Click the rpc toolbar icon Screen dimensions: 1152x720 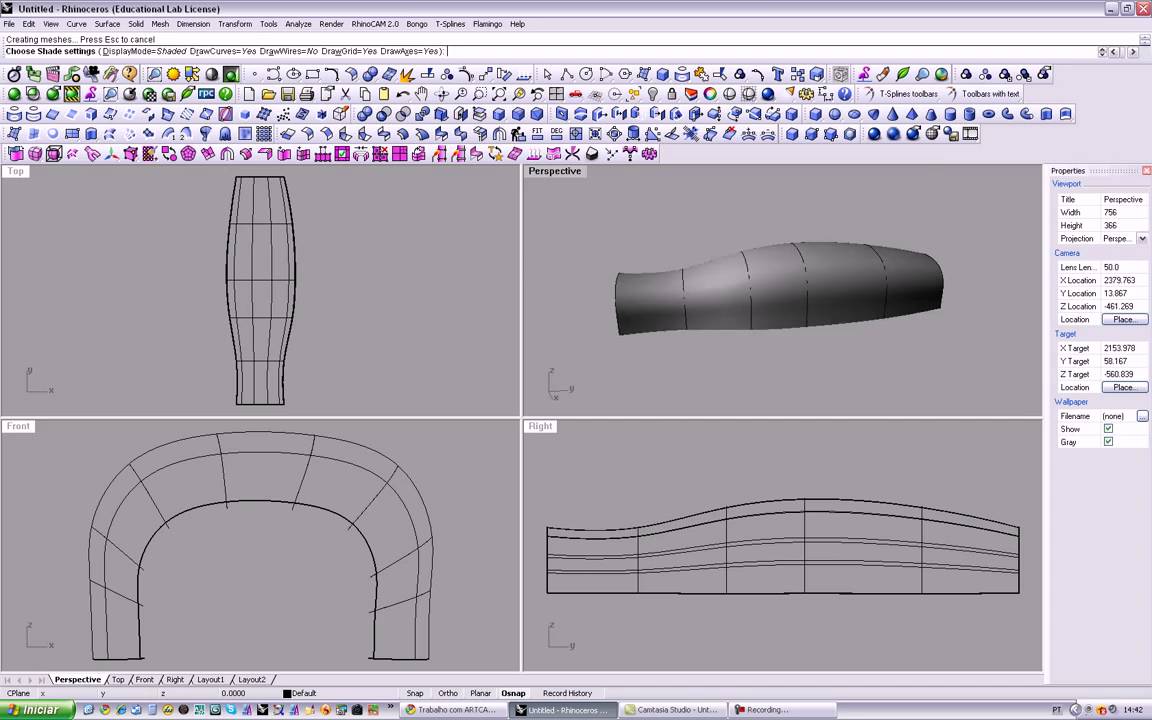[206, 94]
